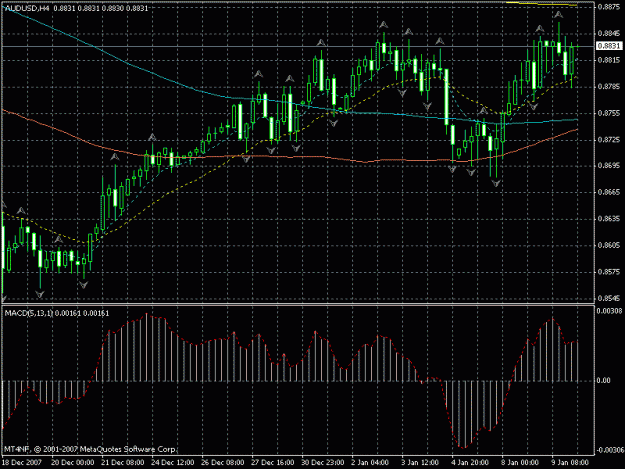Click the MACD(5,13,1) indicator label

tap(29, 314)
